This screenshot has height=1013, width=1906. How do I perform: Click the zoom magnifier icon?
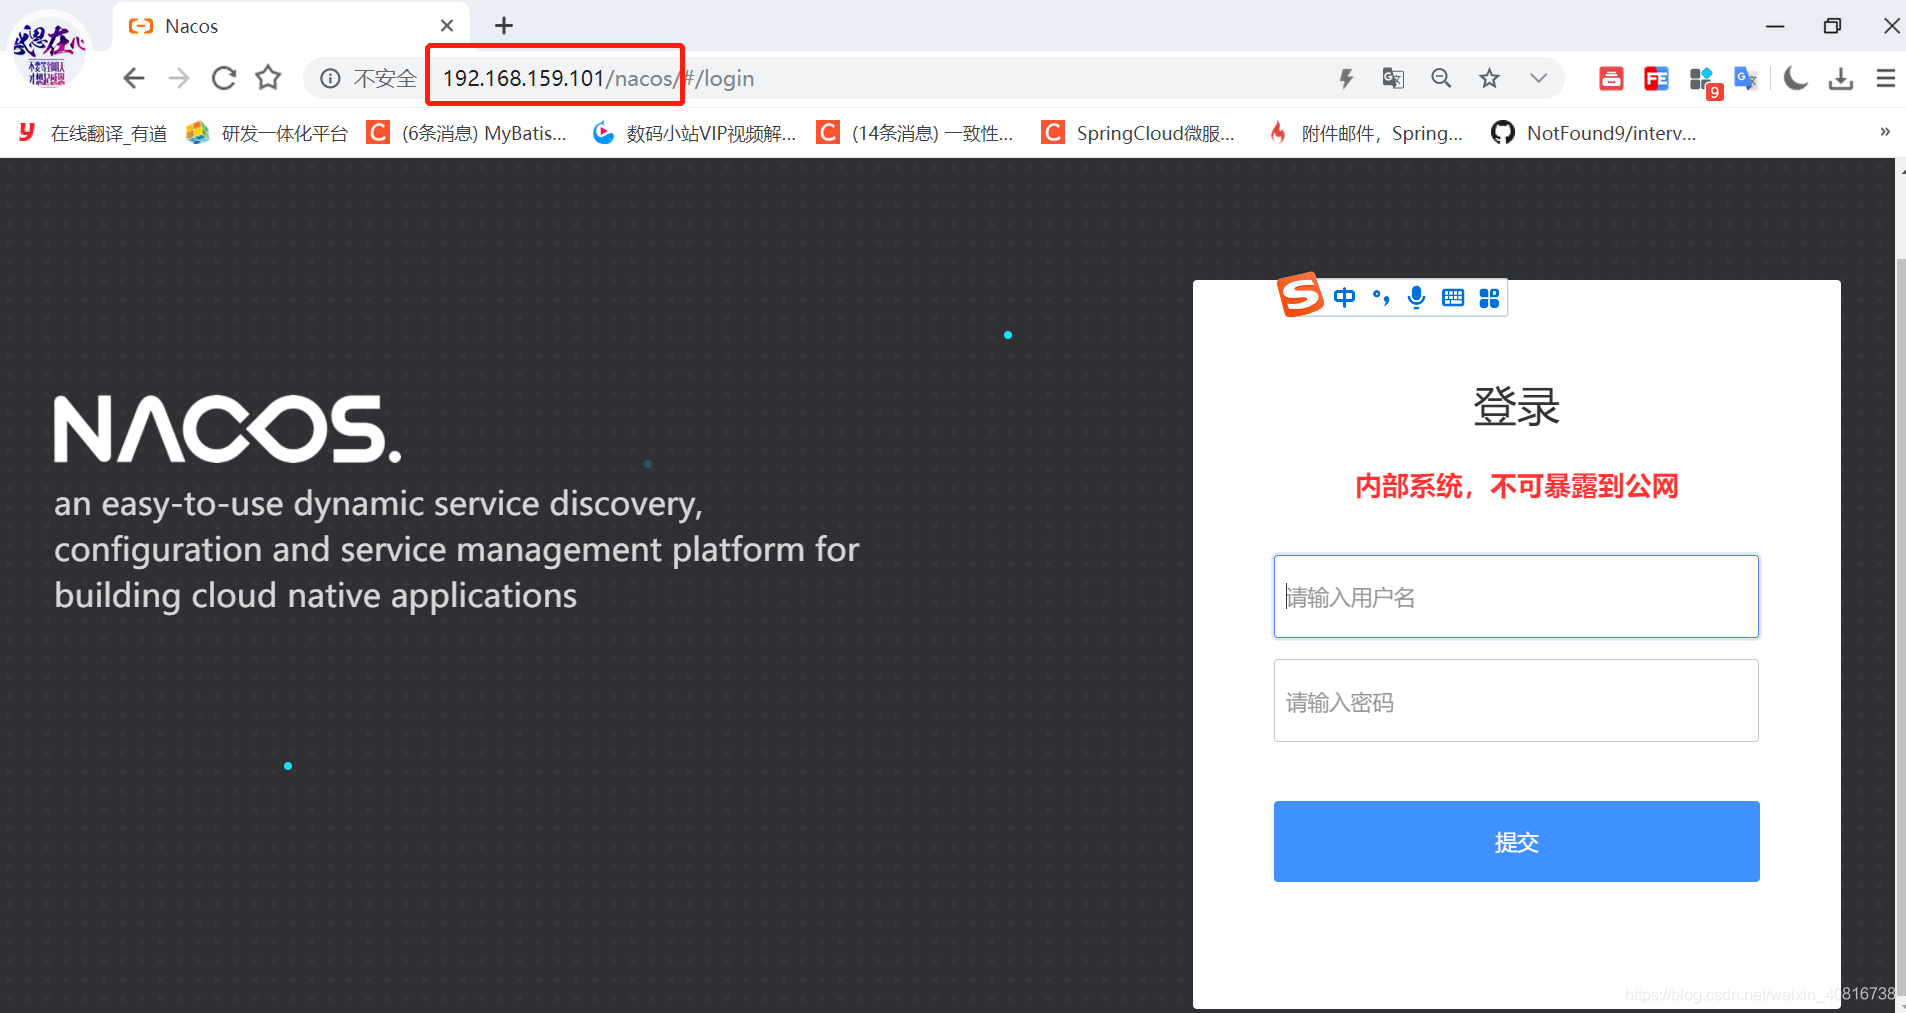[1441, 78]
